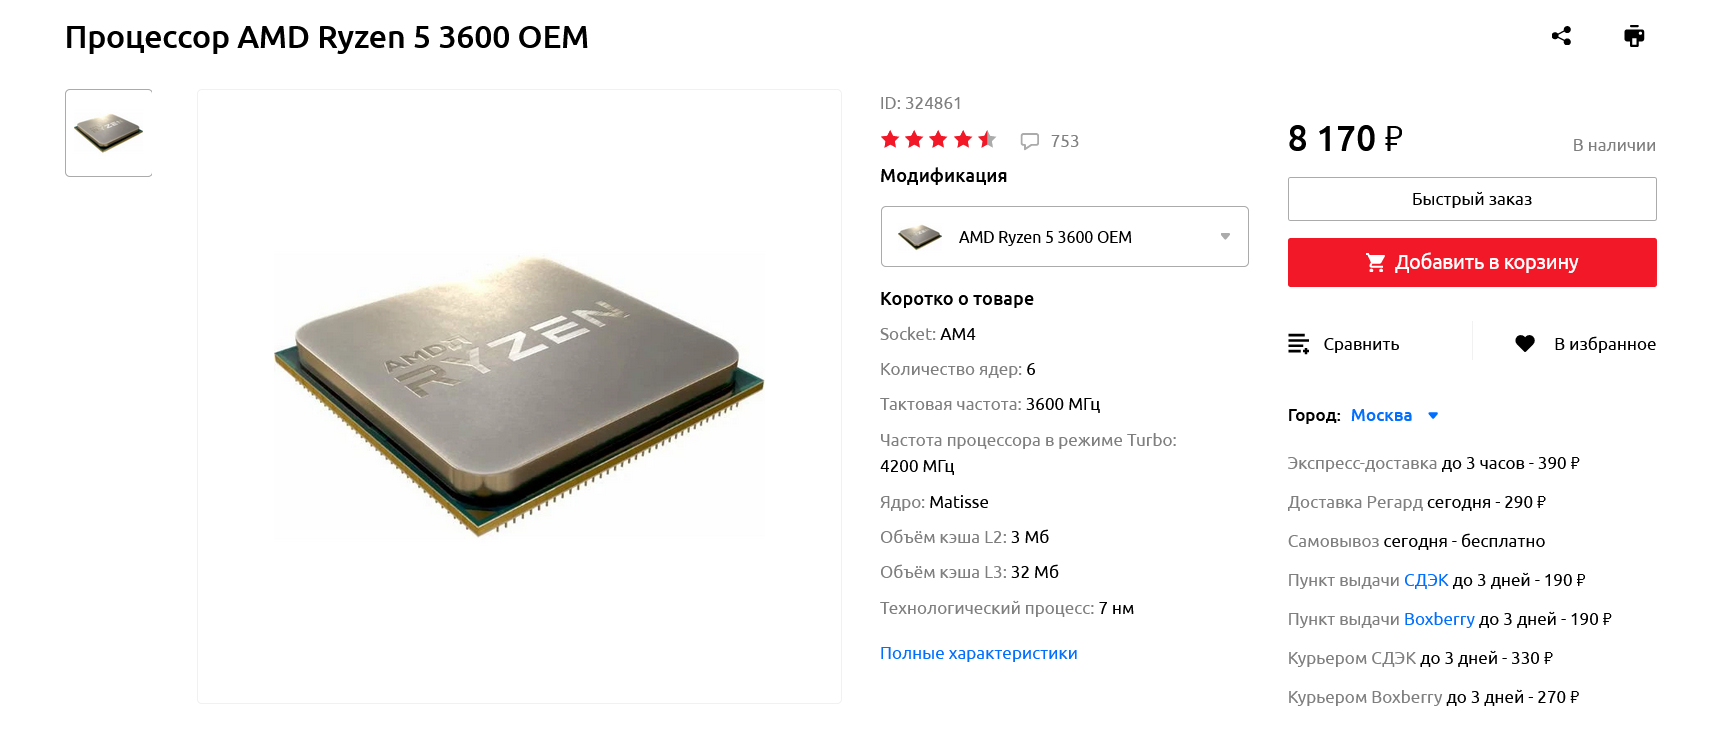Expand the Модификация dropdown arrow
This screenshot has height=754, width=1722.
1225,237
